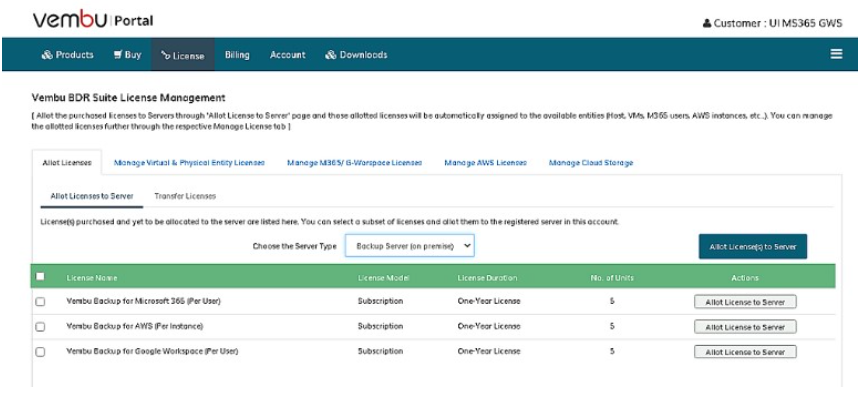Click Vembu BDR Suite License Management heading
Screen dimensions: 861x405
coord(128,98)
